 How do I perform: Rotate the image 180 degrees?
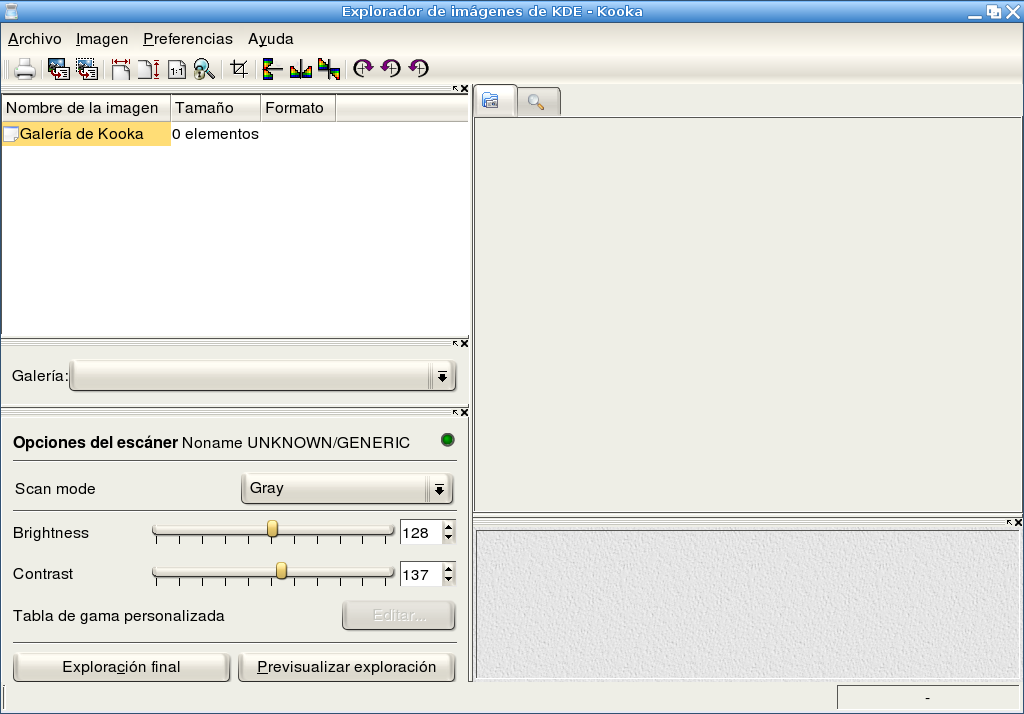tap(419, 69)
